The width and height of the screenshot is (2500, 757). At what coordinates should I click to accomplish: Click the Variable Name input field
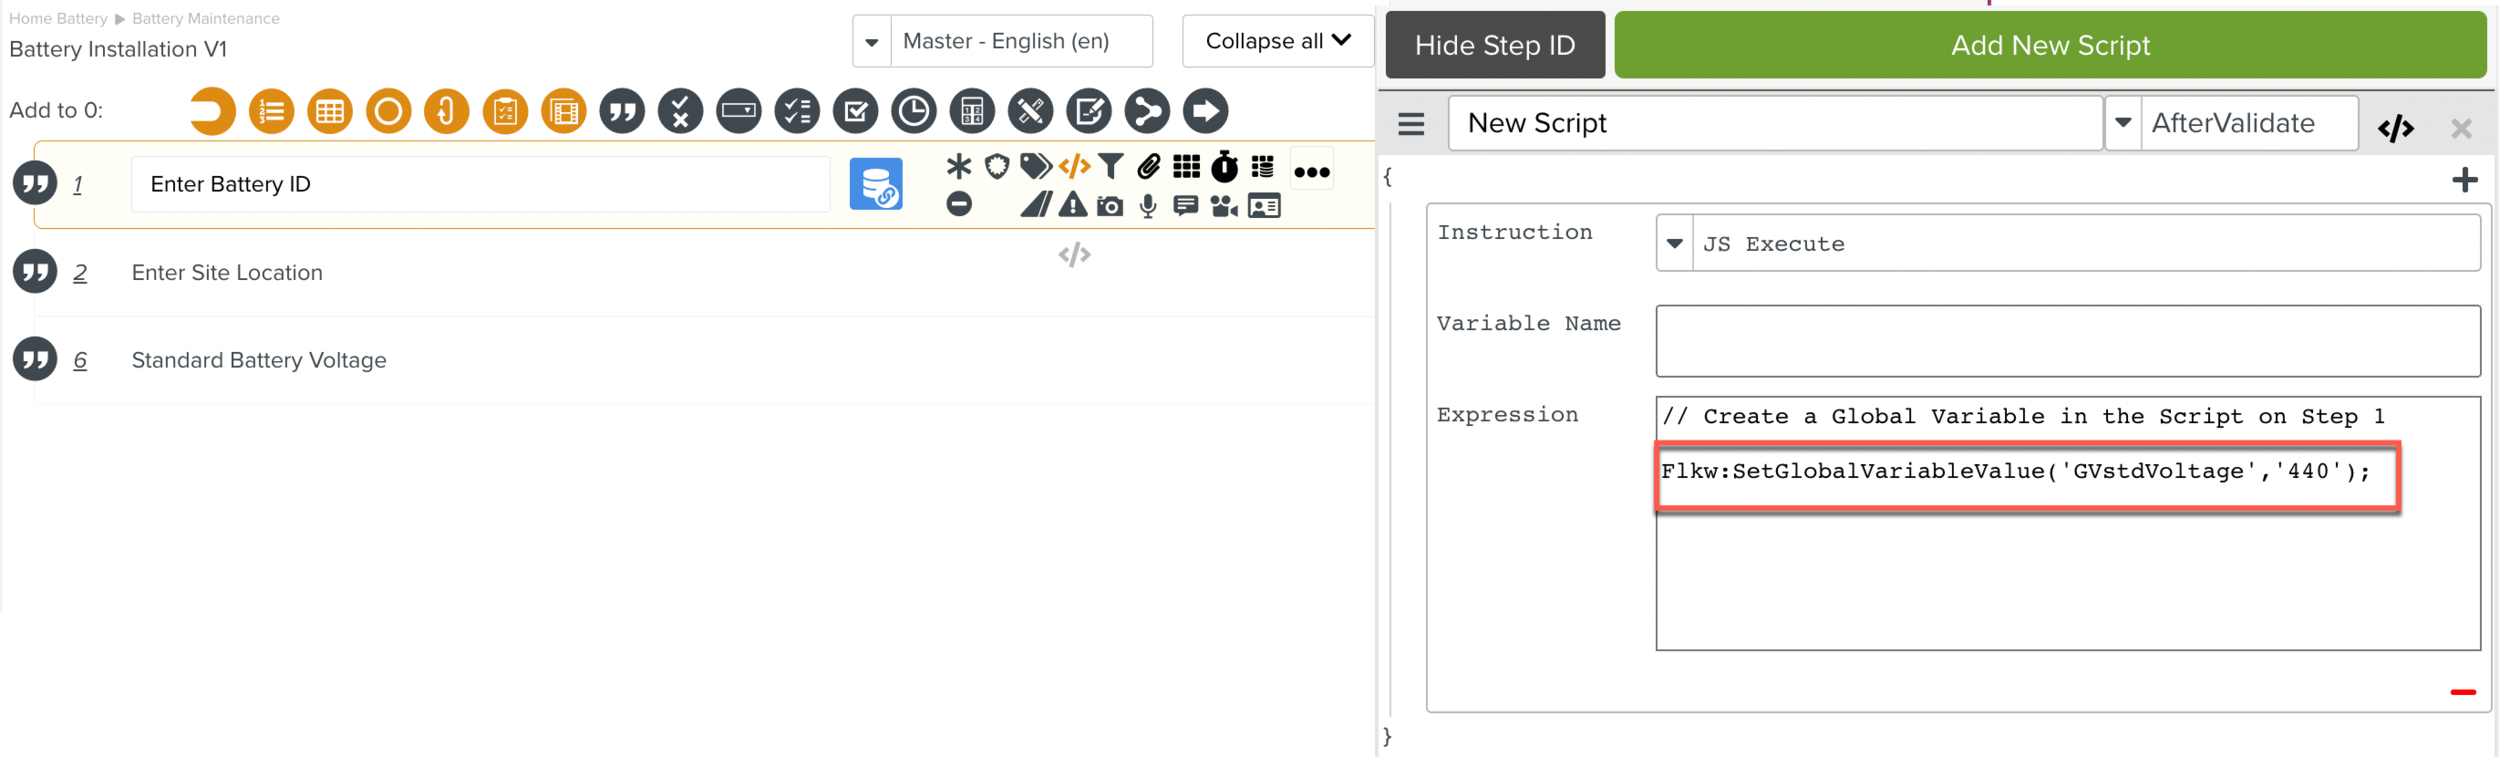click(2068, 342)
